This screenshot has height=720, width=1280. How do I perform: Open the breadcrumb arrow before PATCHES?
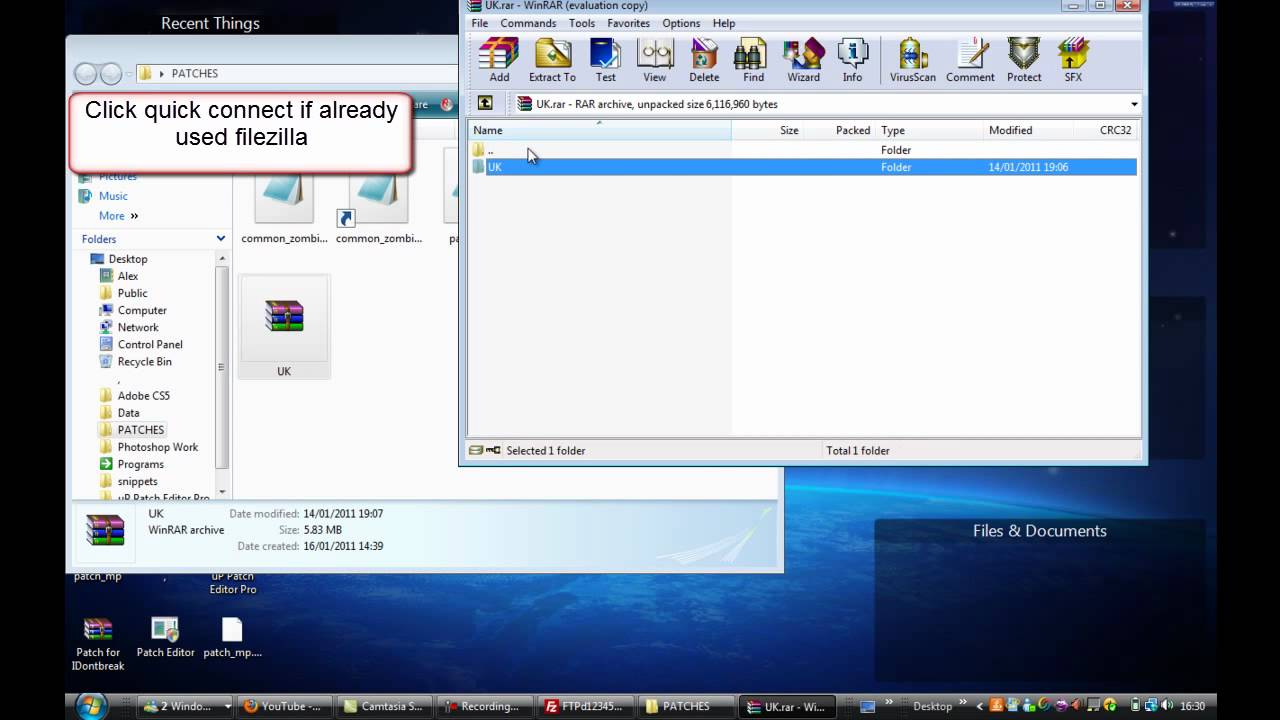(161, 74)
